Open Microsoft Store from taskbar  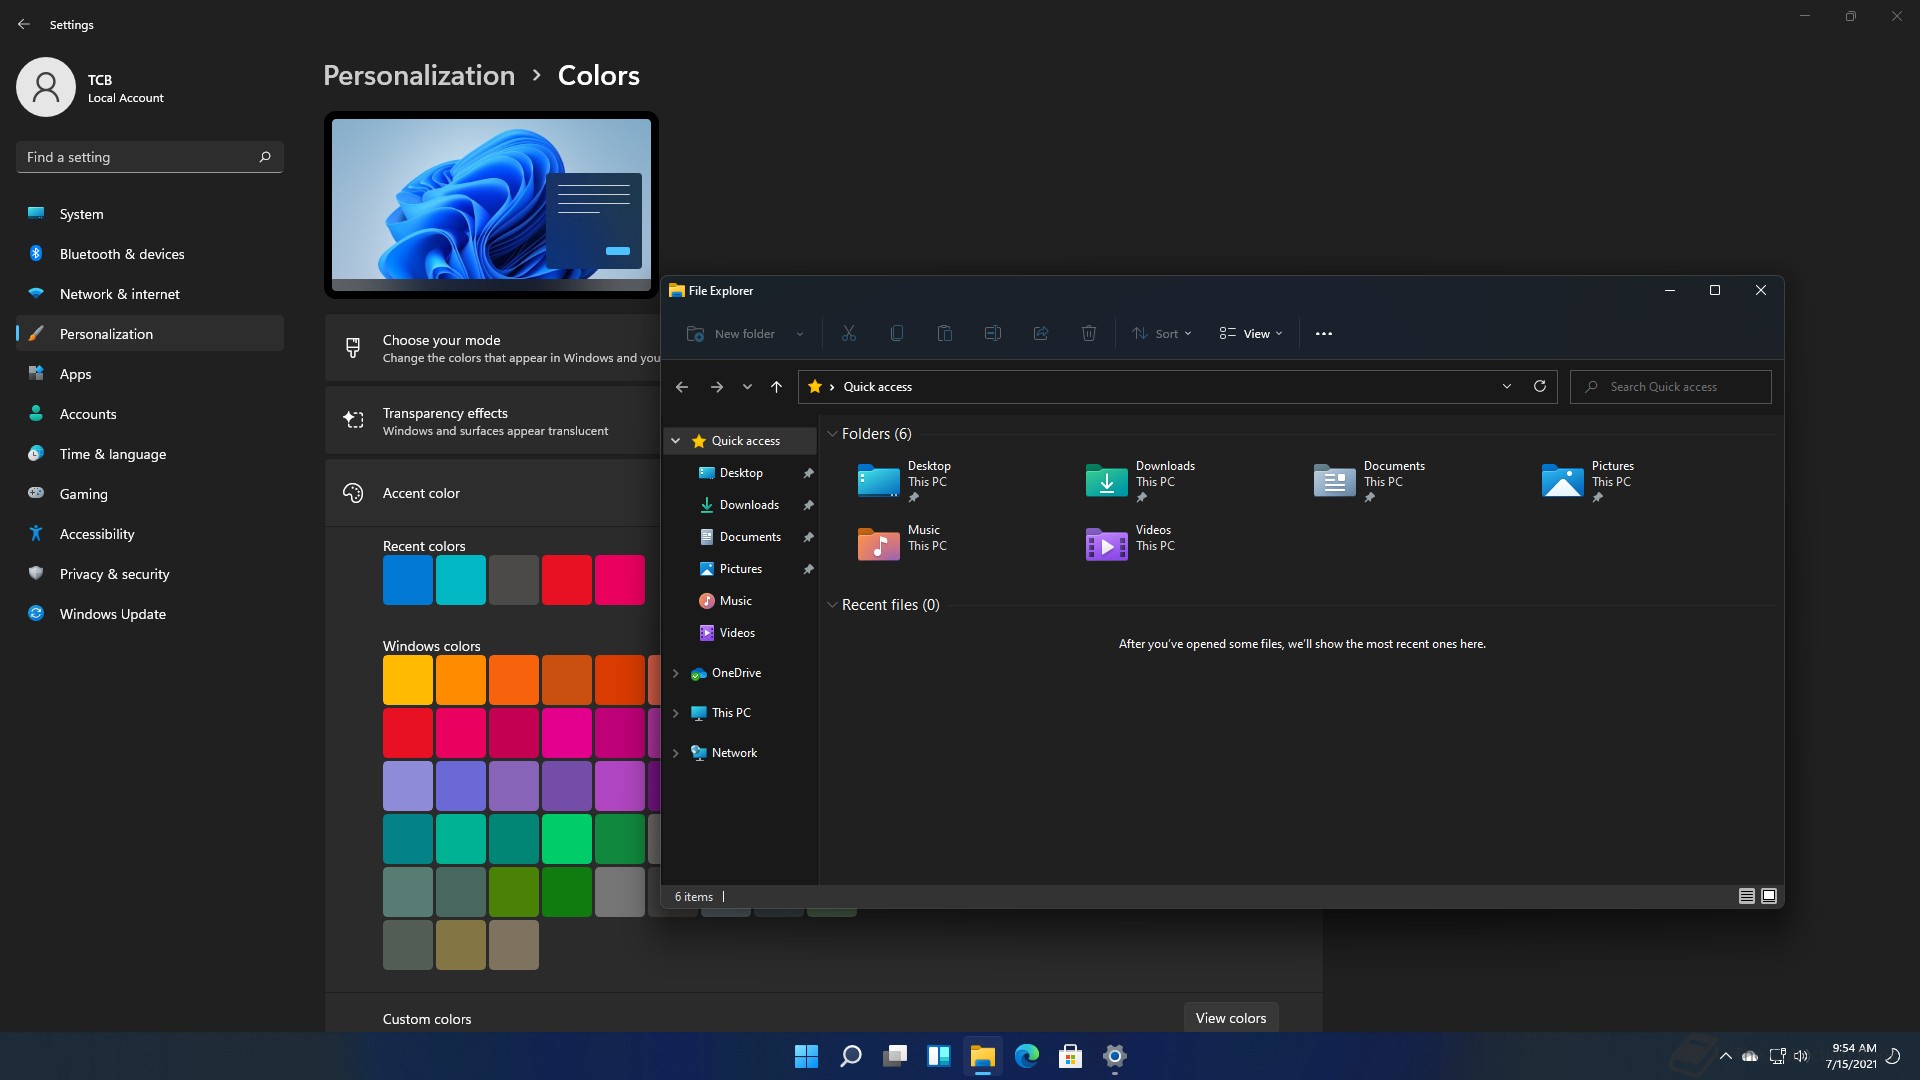(1070, 1056)
